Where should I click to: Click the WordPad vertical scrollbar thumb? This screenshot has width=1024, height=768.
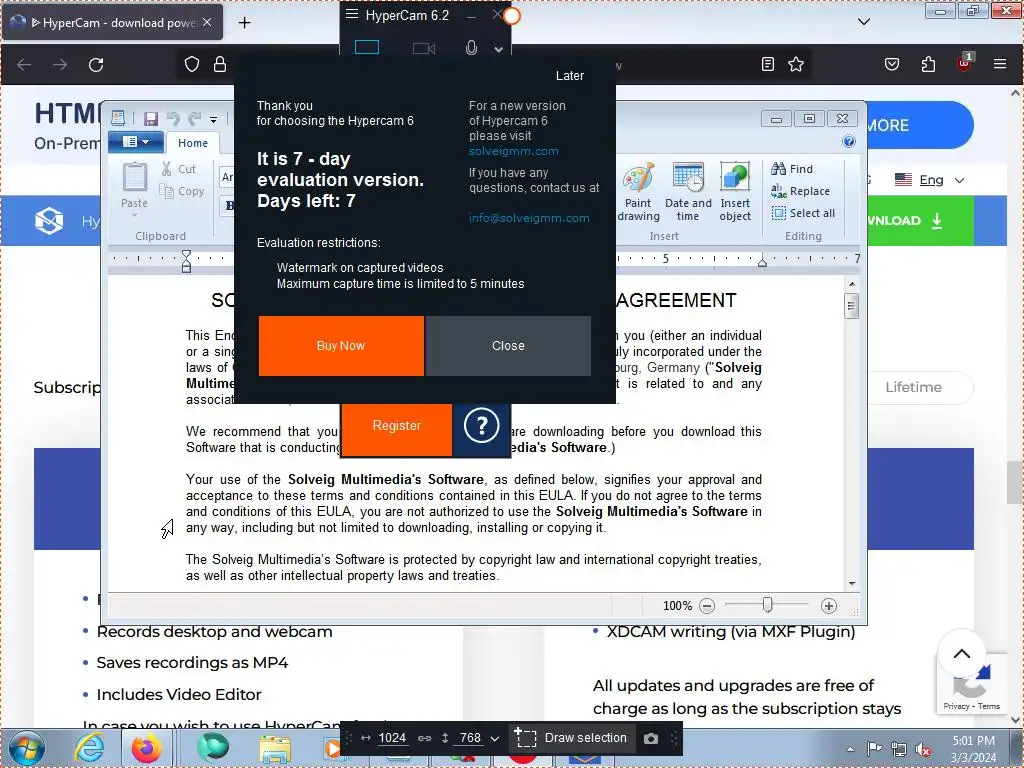[x=851, y=306]
